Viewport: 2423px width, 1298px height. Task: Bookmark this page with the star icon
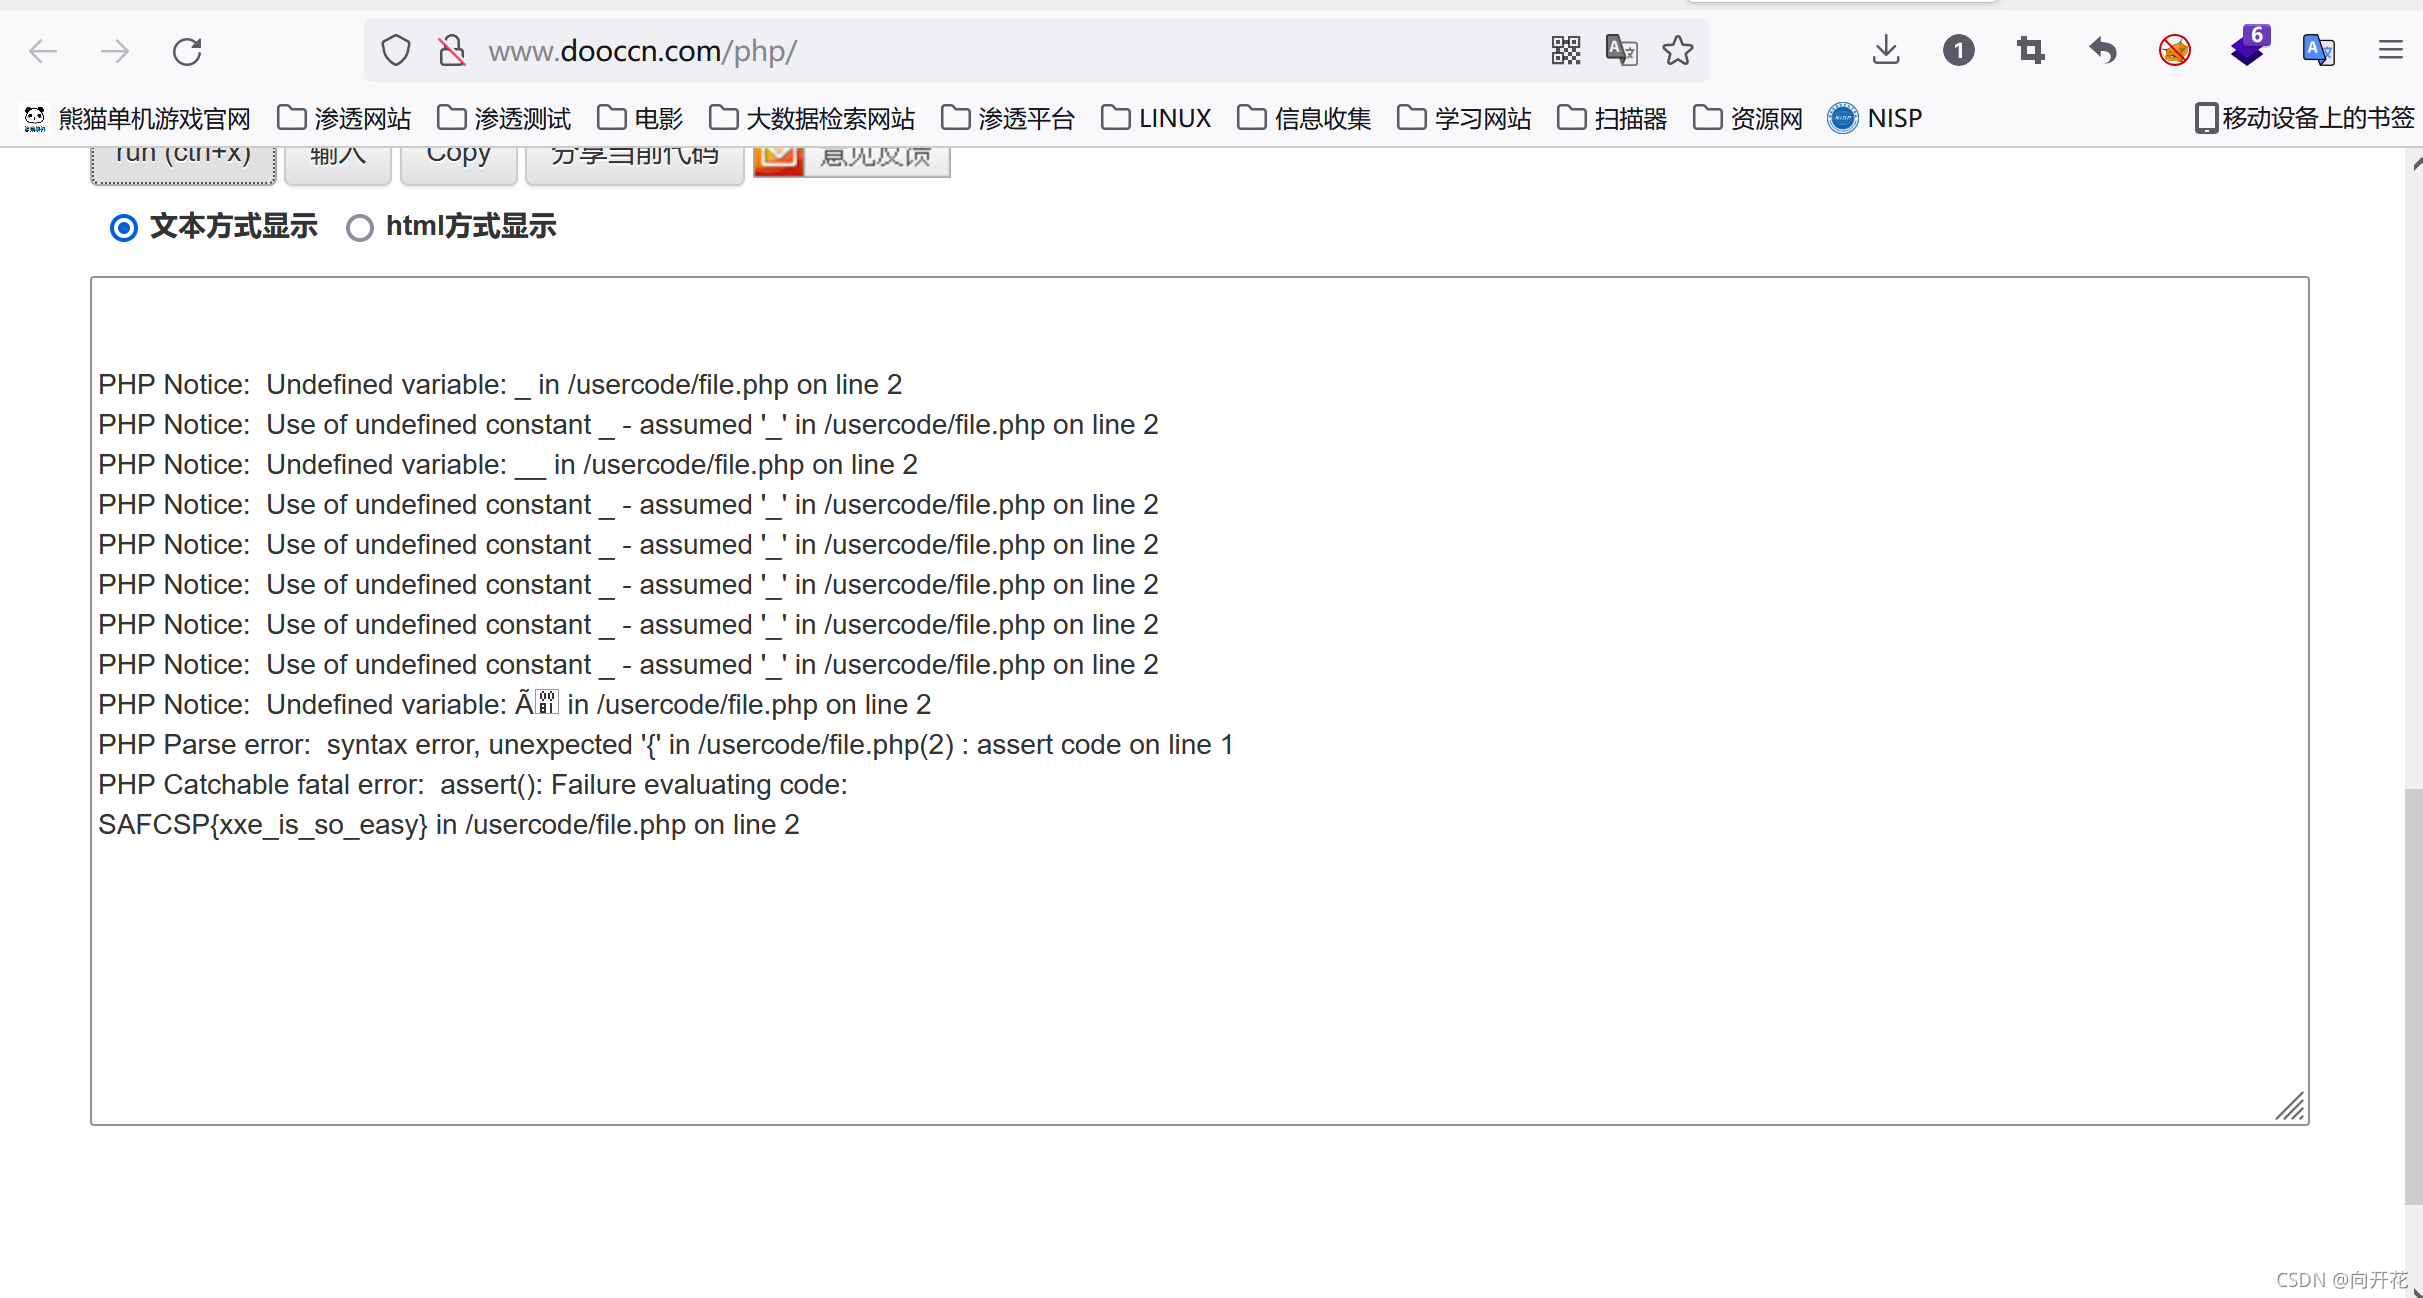1678,51
